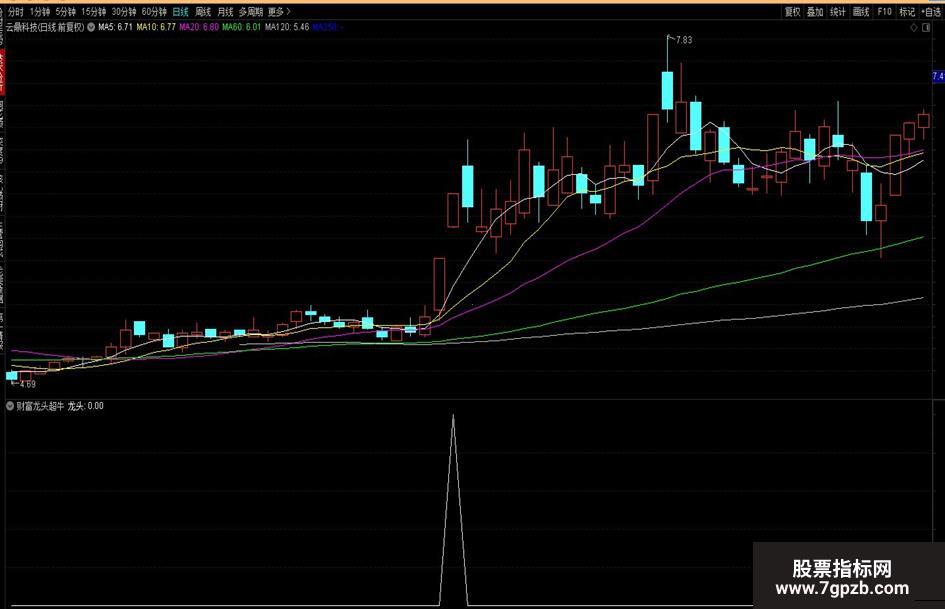
Task: Click the square panel icon at chart top right
Action: pyautogui.click(x=927, y=28)
